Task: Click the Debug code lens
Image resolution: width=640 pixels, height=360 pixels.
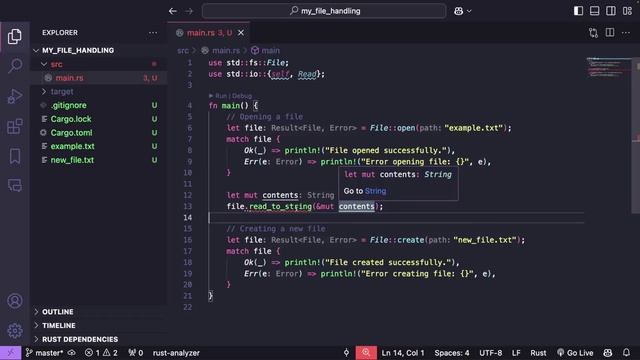Action: 242,96
